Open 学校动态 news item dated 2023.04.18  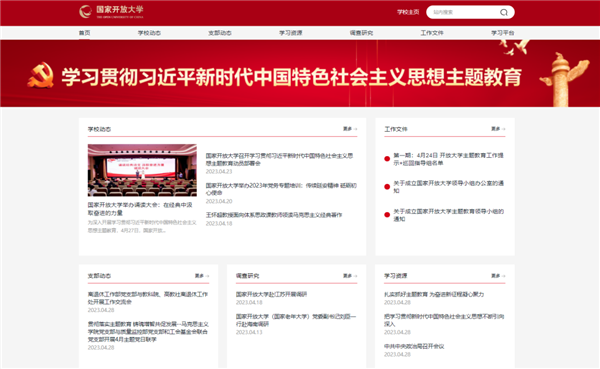[x=274, y=215]
